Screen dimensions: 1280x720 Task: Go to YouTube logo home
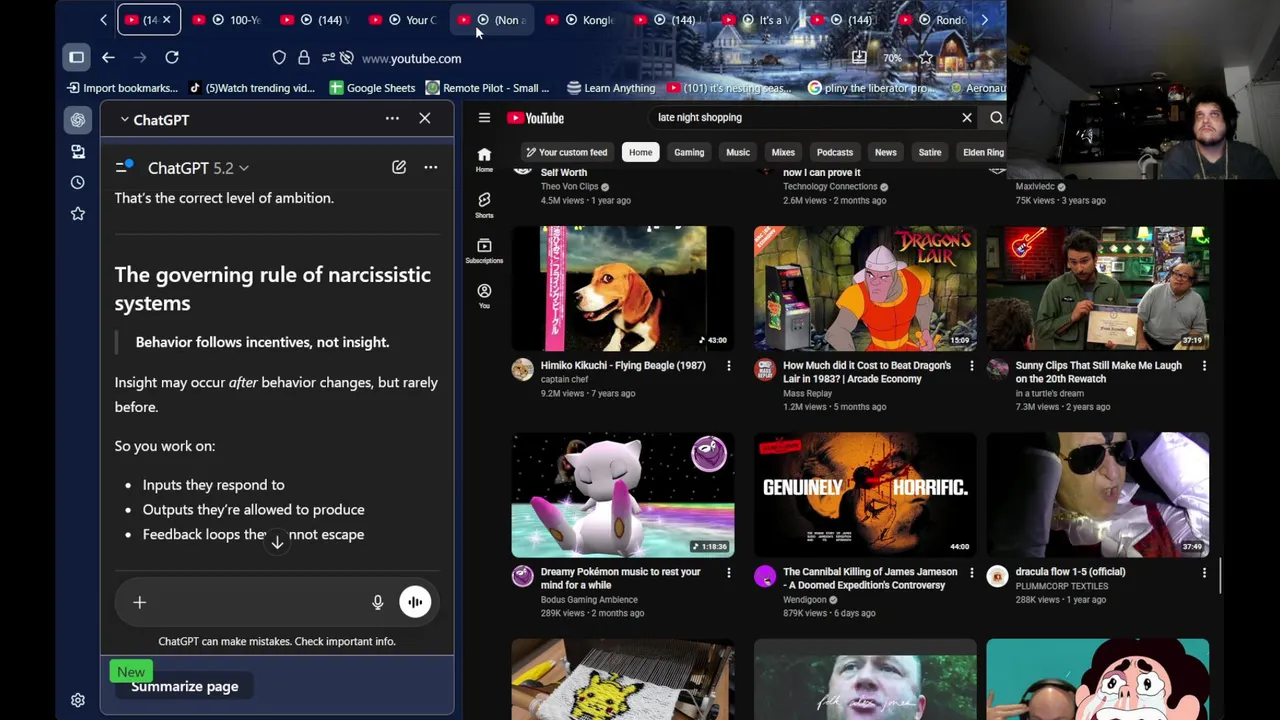pos(535,118)
